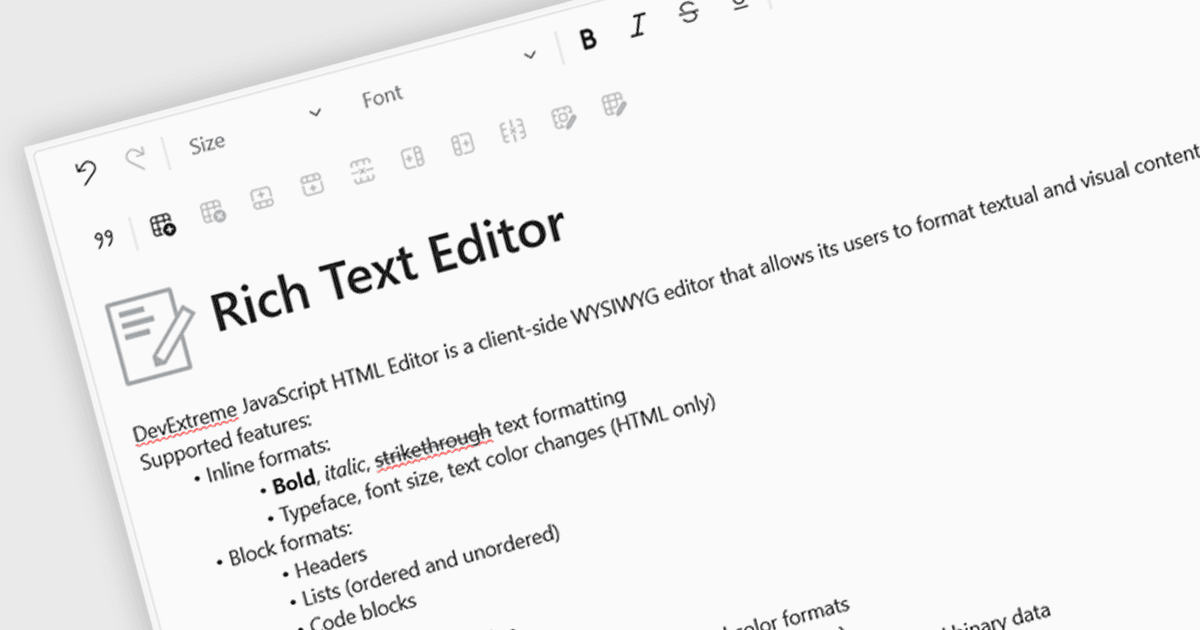Click 'Lists (ordered and unordered)' item
This screenshot has width=1200, height=630.
click(432, 567)
